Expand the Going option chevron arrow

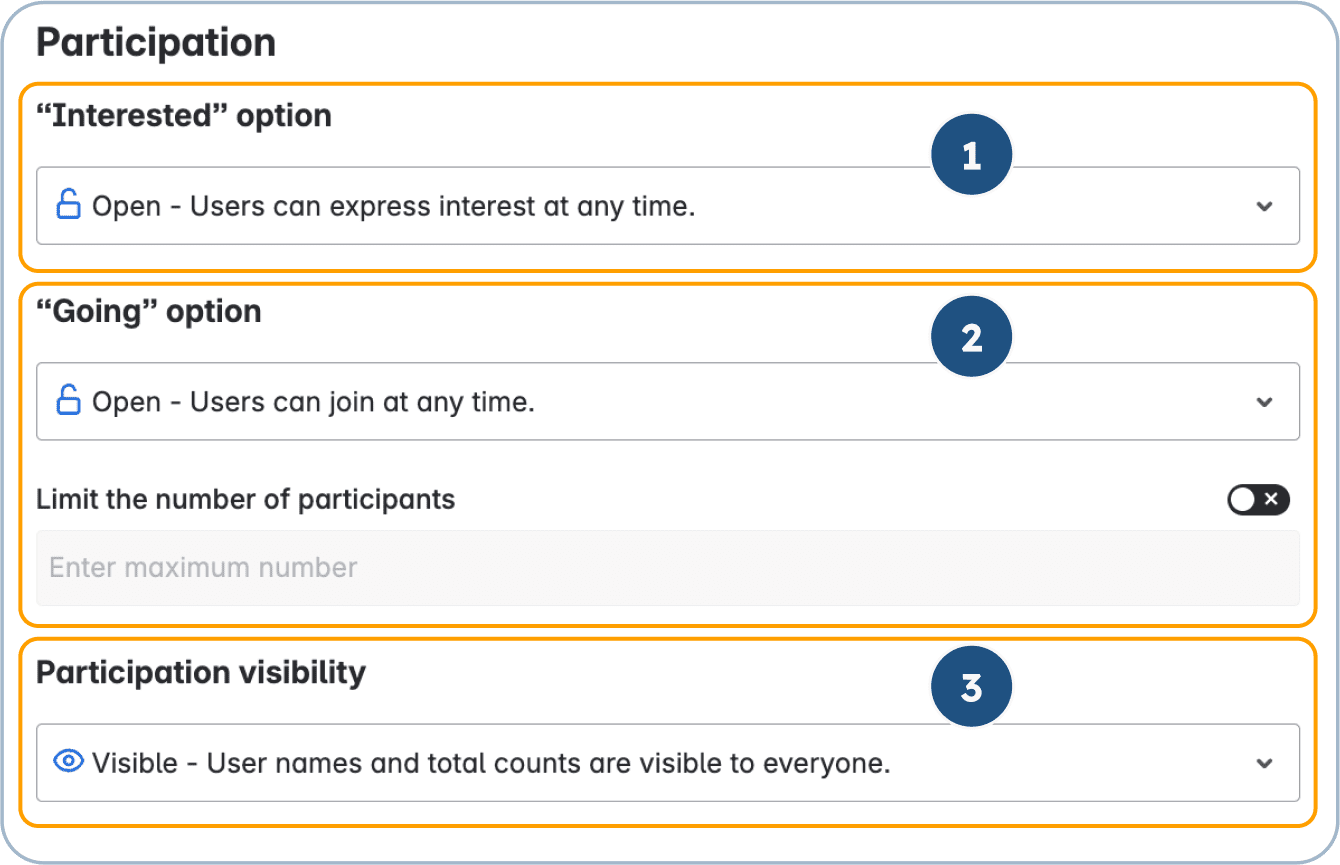coord(1264,402)
